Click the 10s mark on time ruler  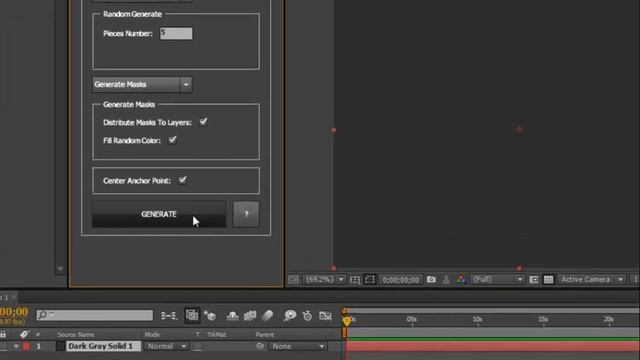[x=477, y=320]
